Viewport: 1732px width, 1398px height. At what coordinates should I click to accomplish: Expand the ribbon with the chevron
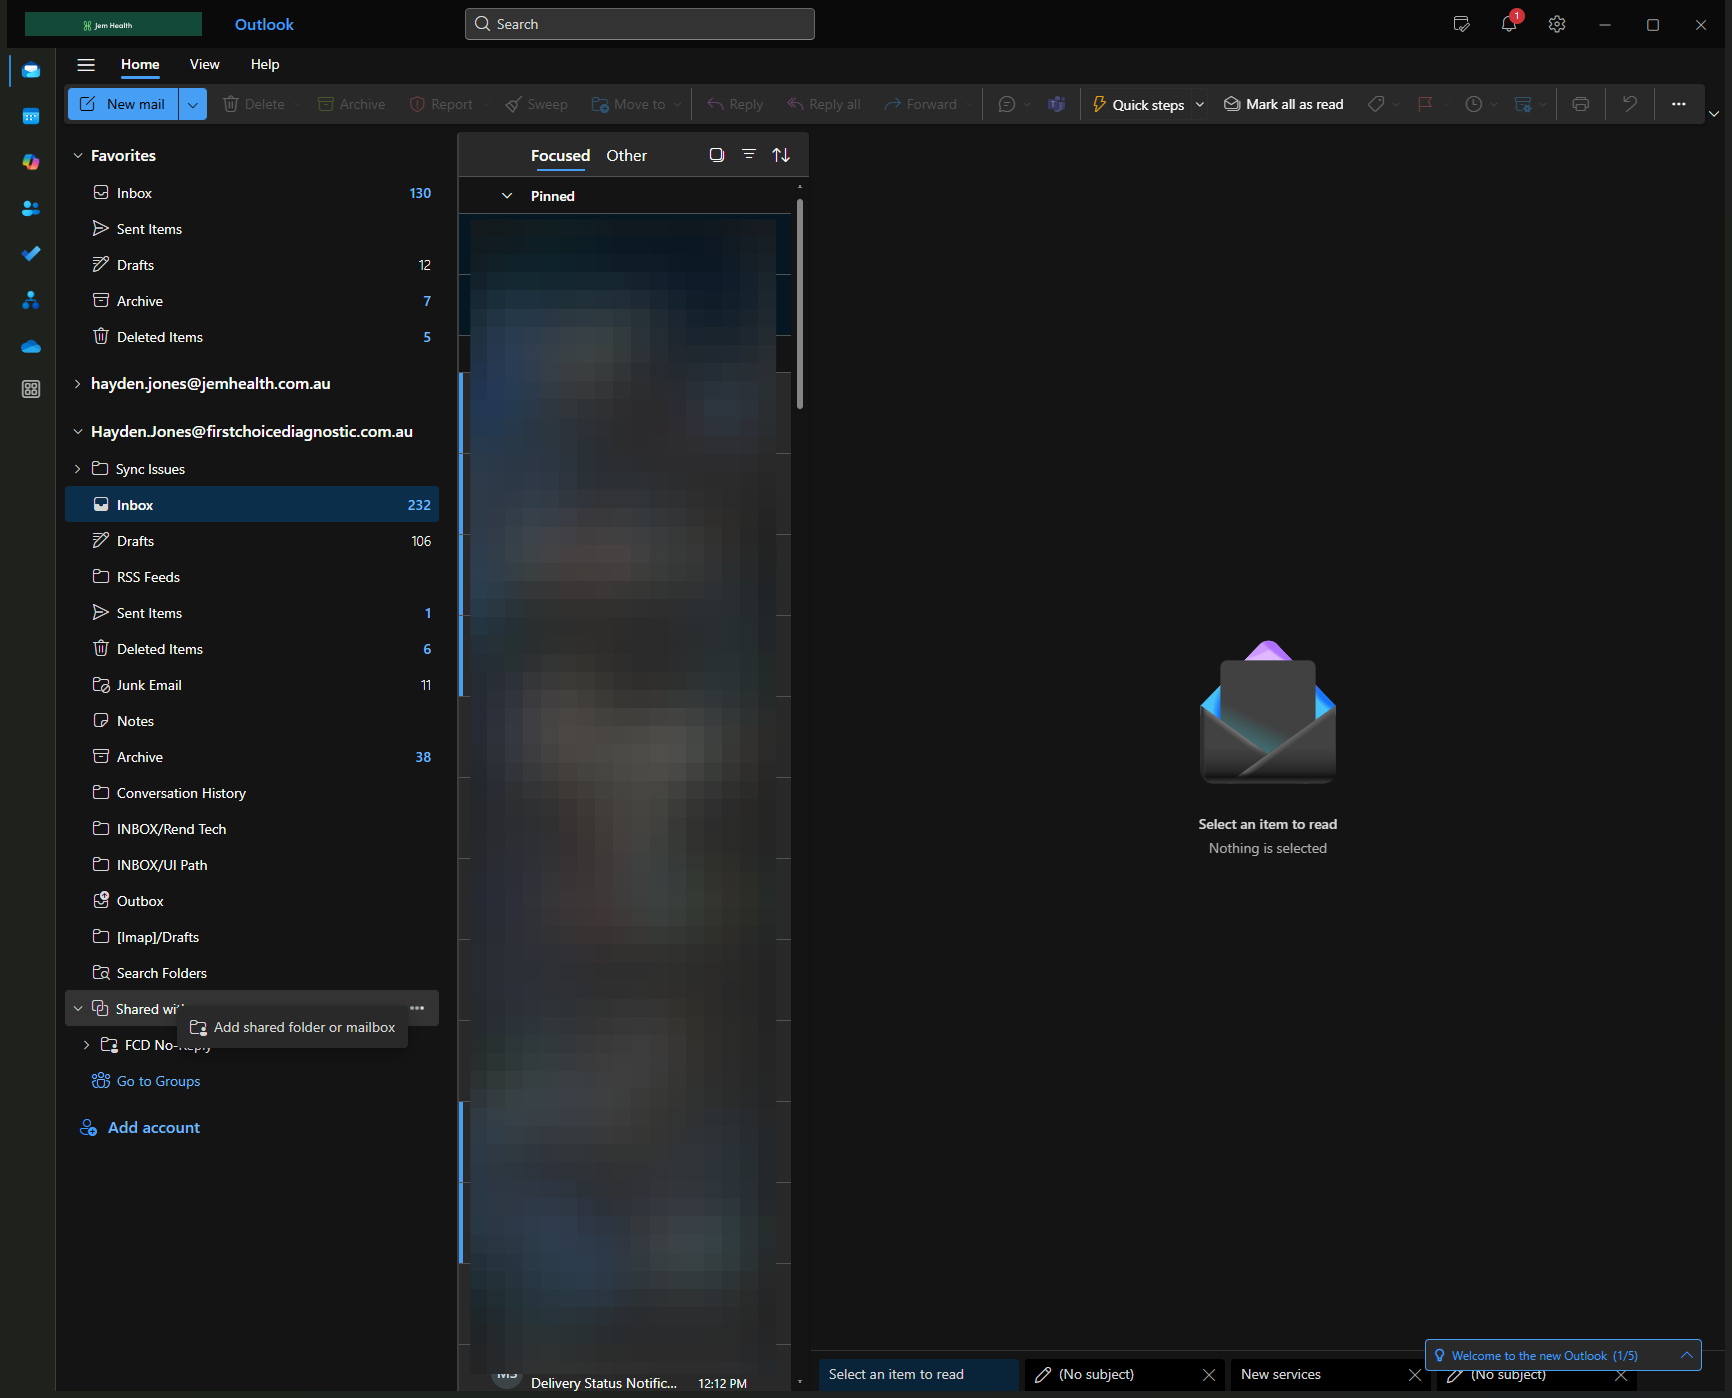tap(1714, 114)
